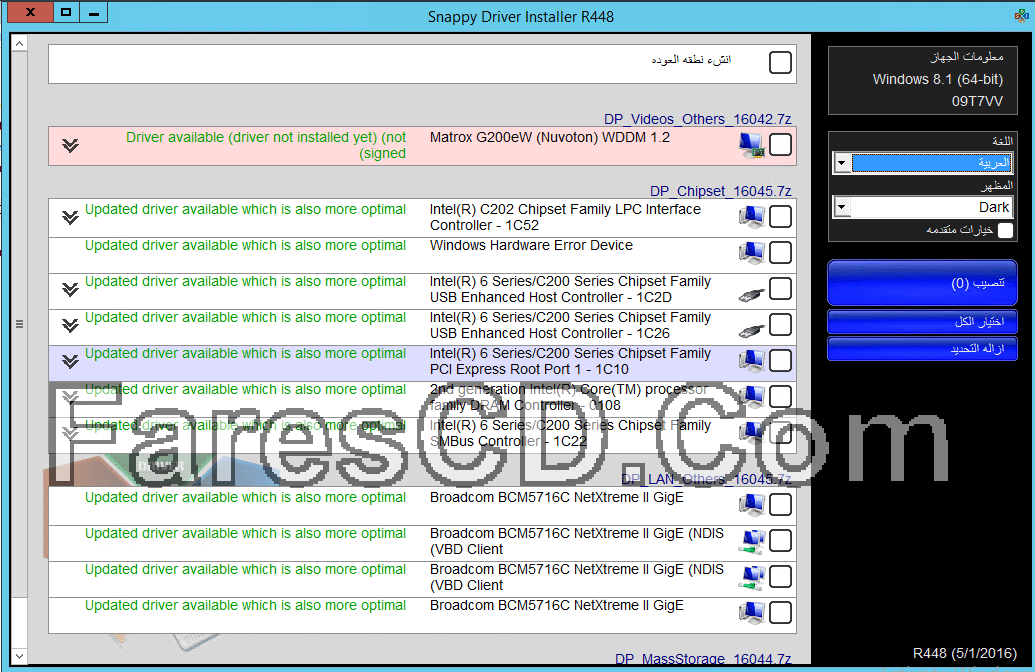Click the 'Driver available (driver not installed yet)' status
Screen dimensions: 1035x672
click(x=266, y=145)
